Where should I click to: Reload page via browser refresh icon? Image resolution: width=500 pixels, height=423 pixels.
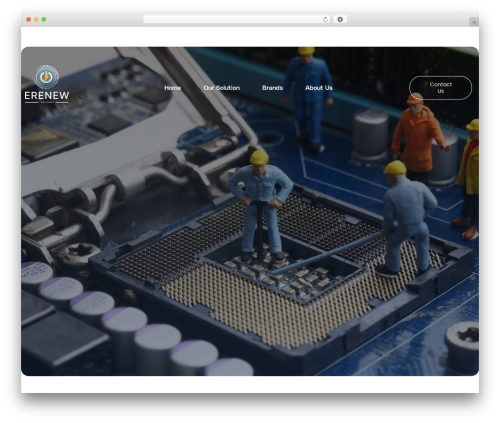pyautogui.click(x=325, y=19)
